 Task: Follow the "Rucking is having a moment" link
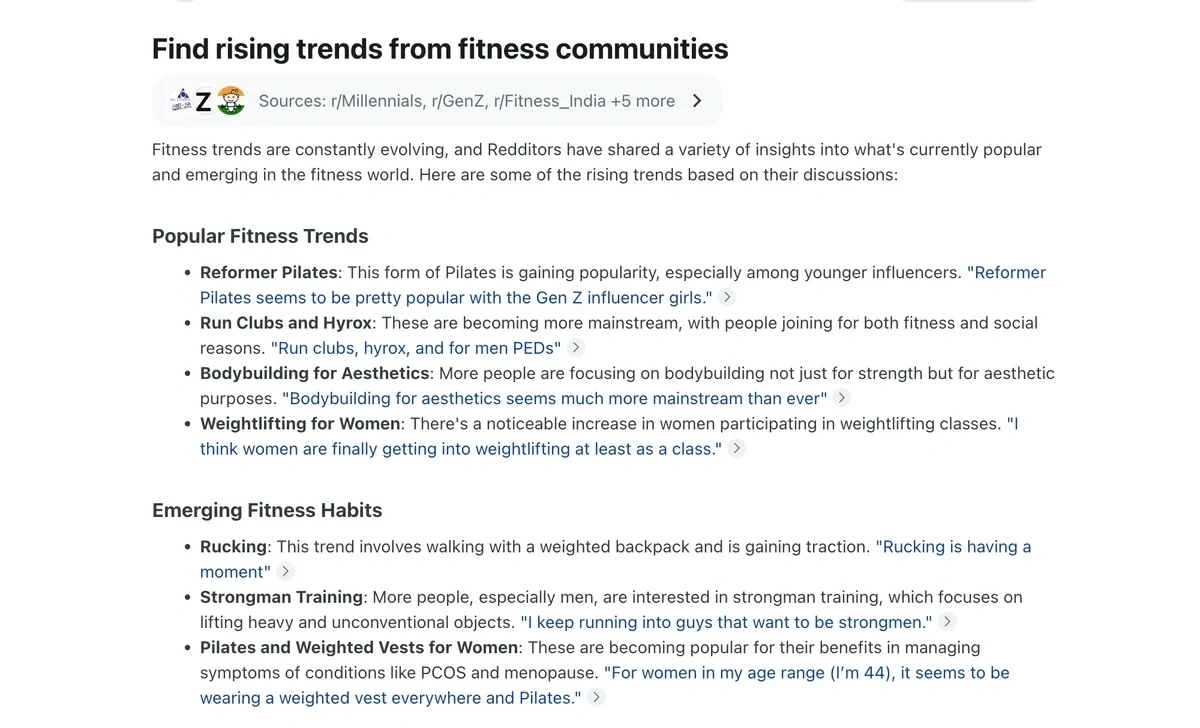[x=952, y=547]
